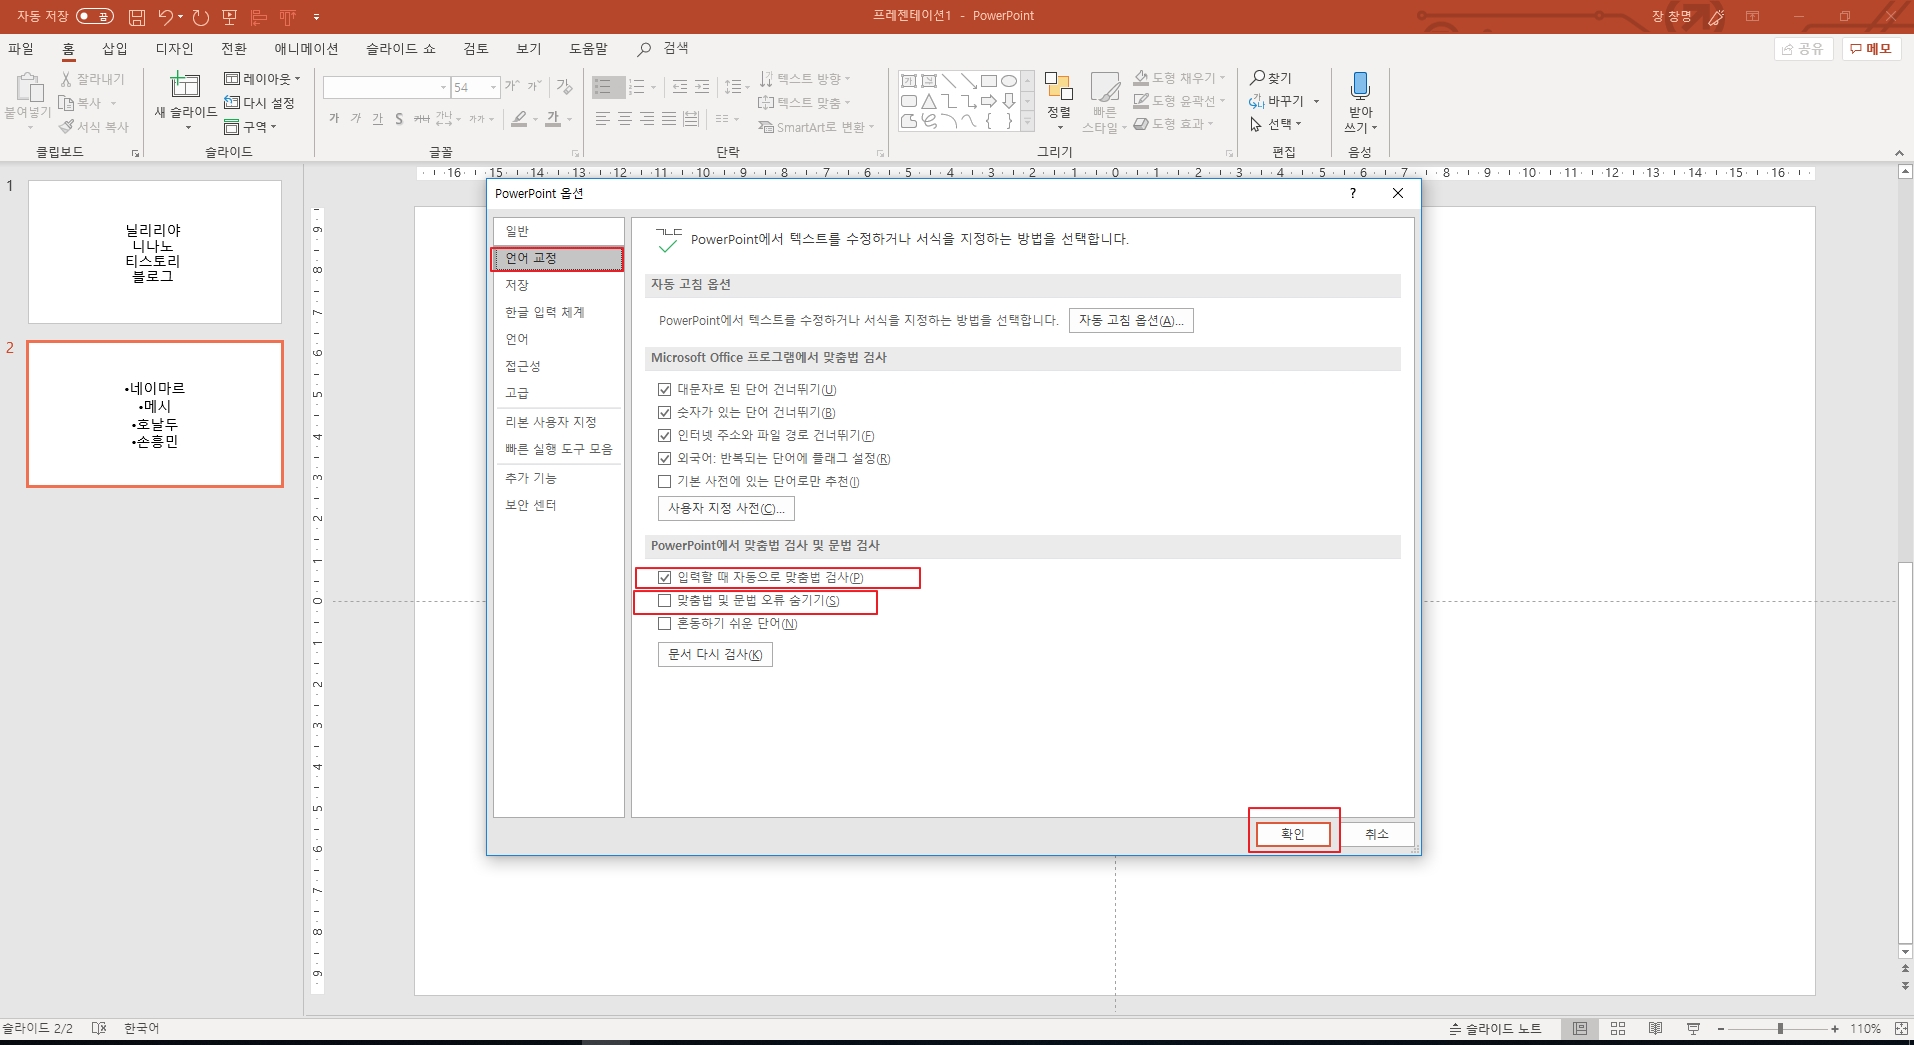Click the 문서 다시 검사 button
1914x1045 pixels.
(x=715, y=655)
